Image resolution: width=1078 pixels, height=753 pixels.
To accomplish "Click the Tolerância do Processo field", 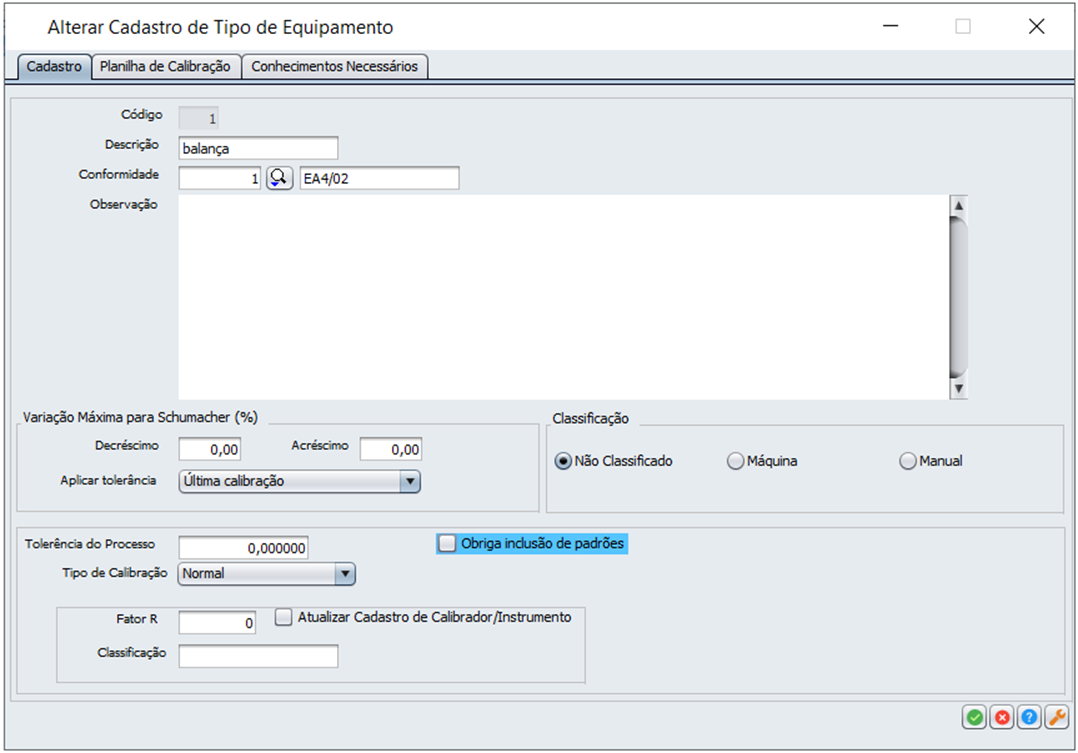I will [243, 548].
